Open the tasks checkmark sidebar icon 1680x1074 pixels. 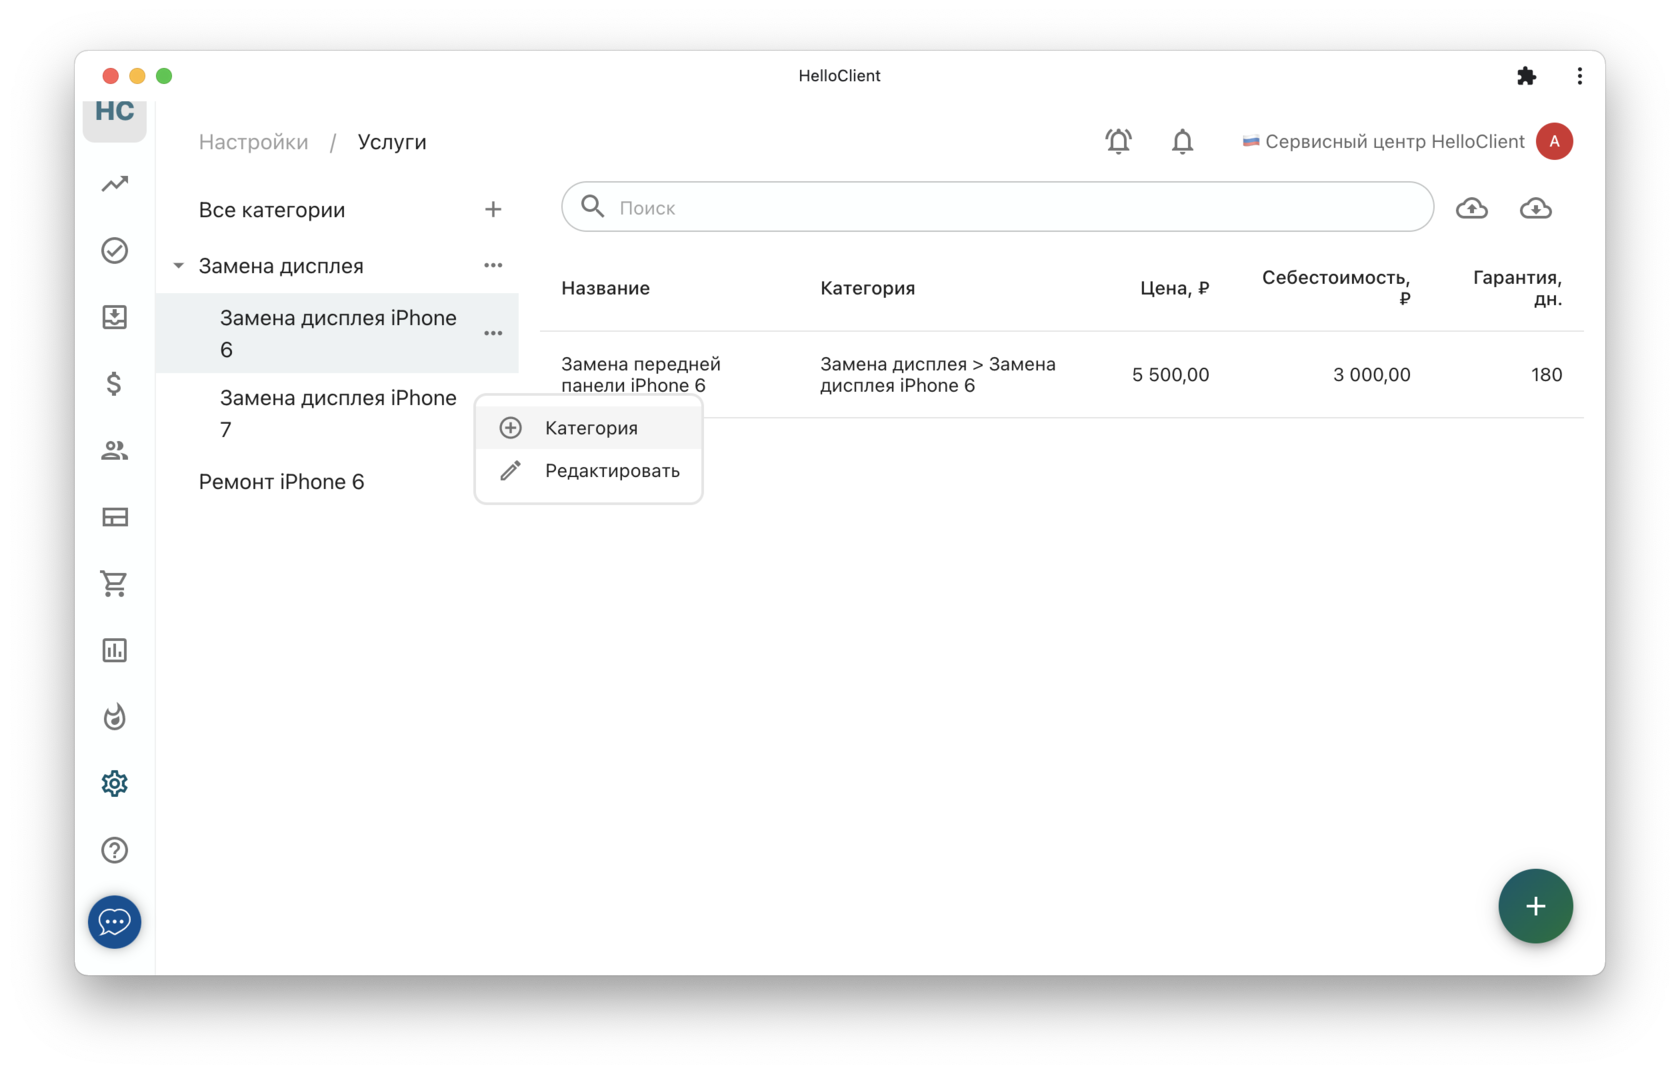[115, 250]
